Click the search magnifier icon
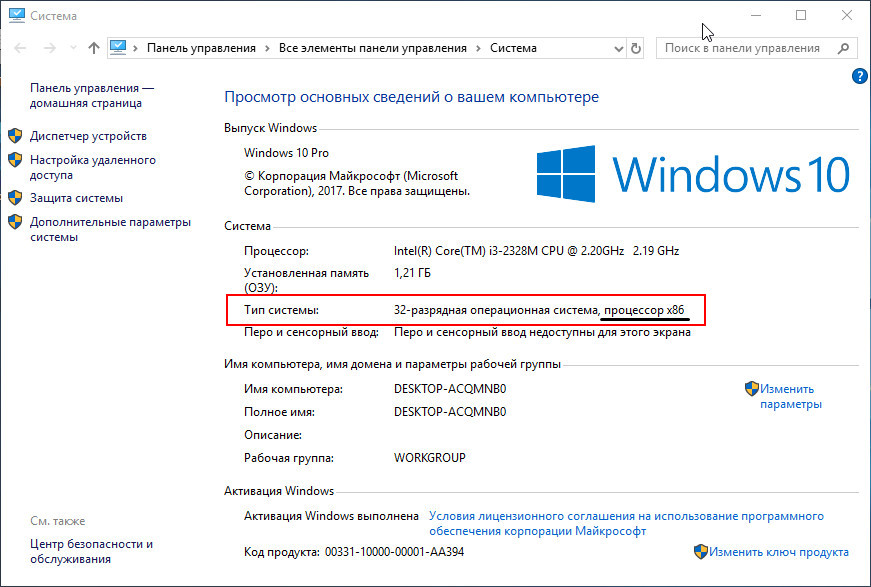Image resolution: width=871 pixels, height=587 pixels. pos(843,48)
